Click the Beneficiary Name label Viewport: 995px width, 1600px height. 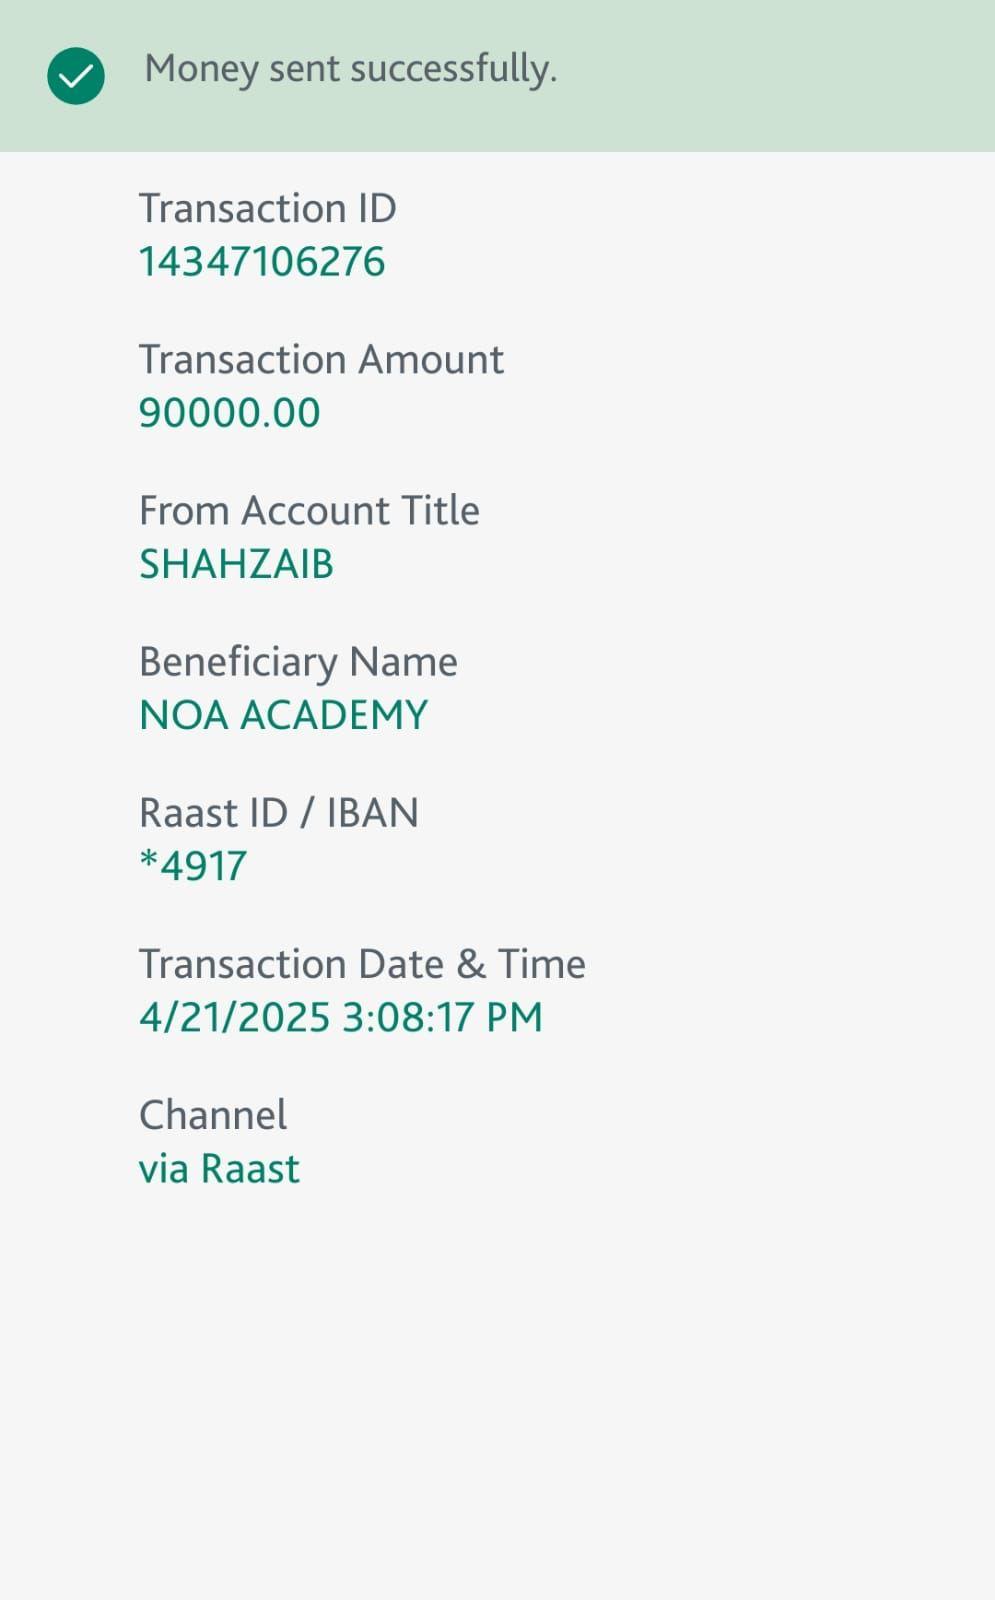[297, 661]
